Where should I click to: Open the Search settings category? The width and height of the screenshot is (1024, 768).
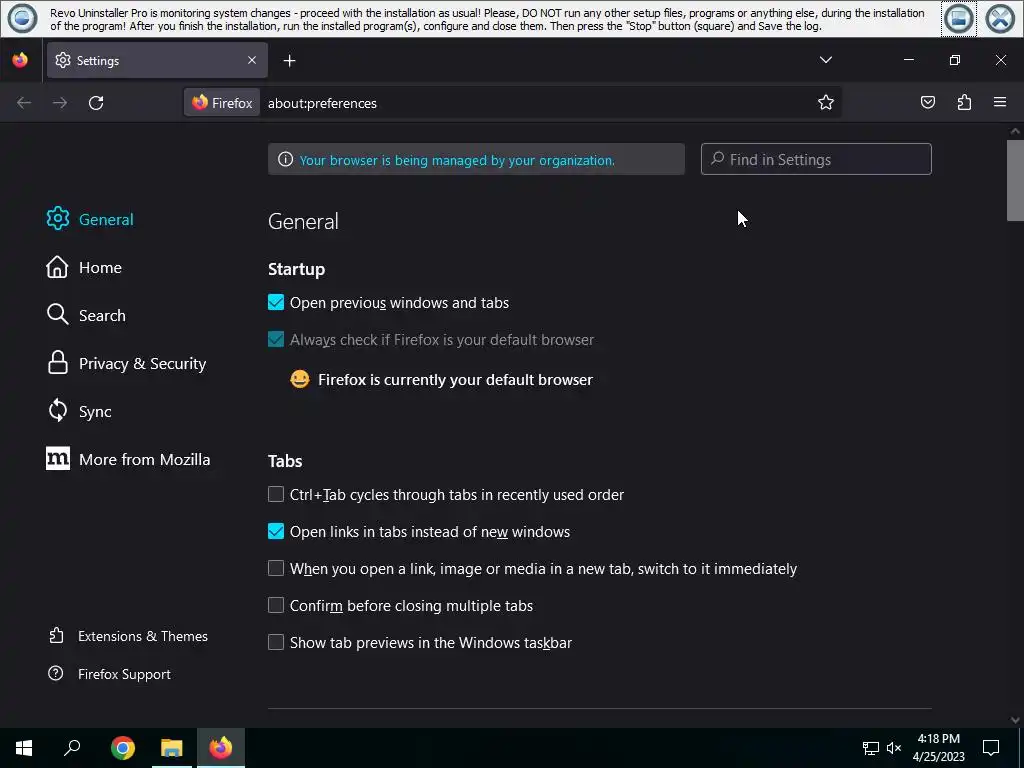86,315
